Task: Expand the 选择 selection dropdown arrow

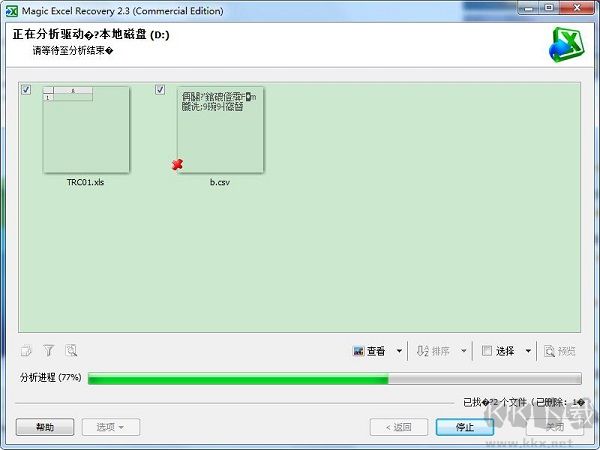Action: (528, 351)
